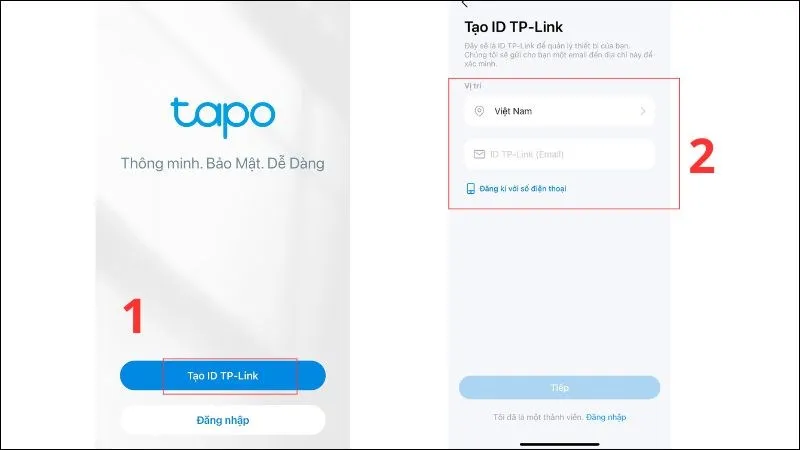800x450 pixels.
Task: Click the Tôi đã là một thành viên text
Action: pos(538,417)
